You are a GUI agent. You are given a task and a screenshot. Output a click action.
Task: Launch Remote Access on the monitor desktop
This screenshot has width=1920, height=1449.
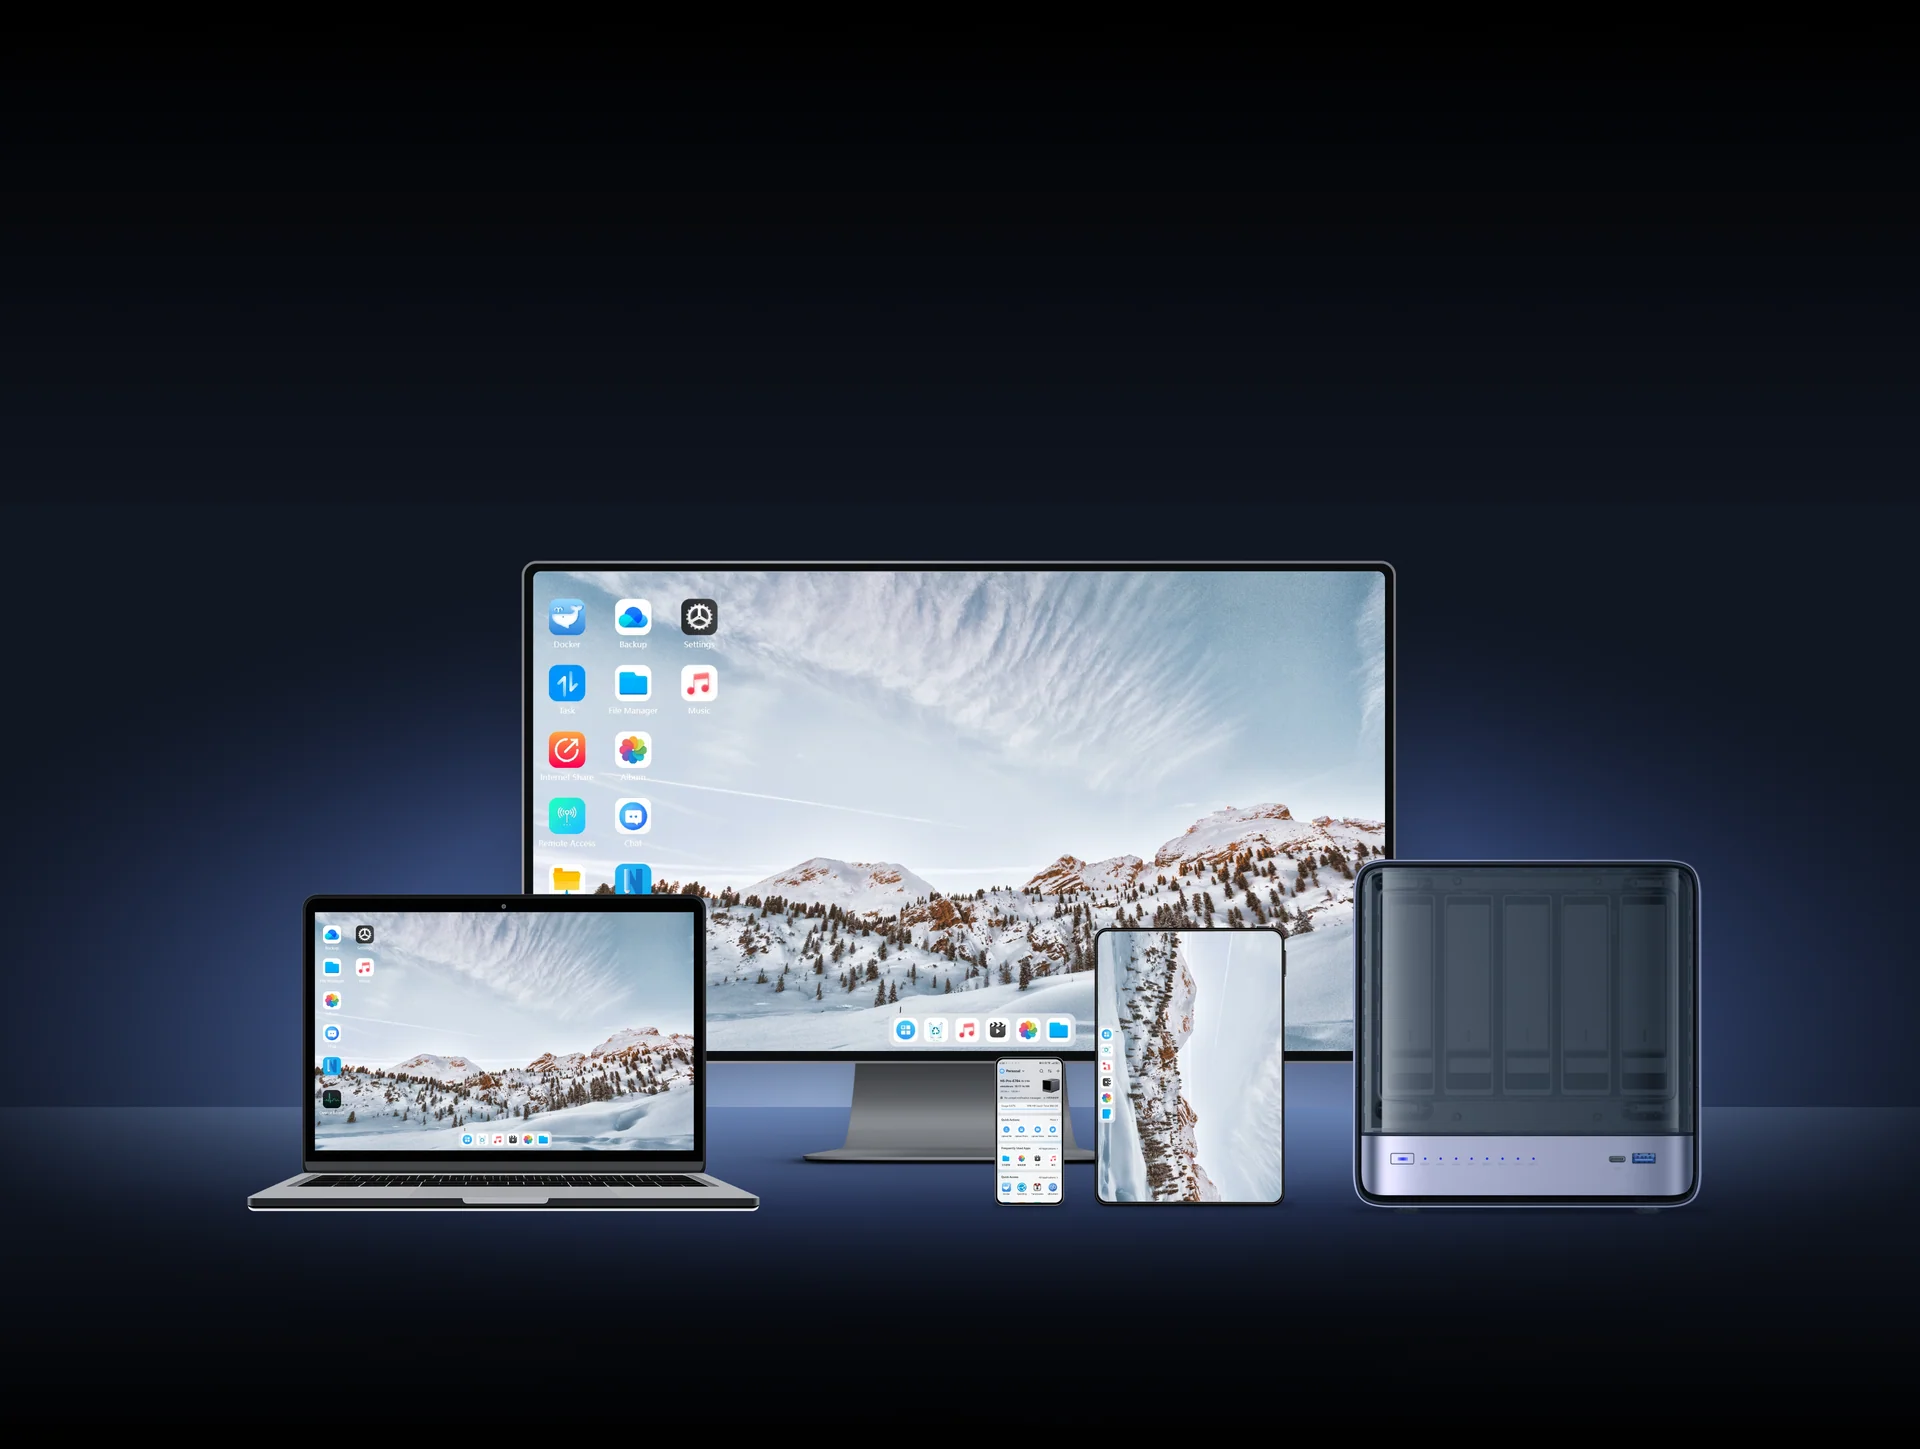(567, 816)
